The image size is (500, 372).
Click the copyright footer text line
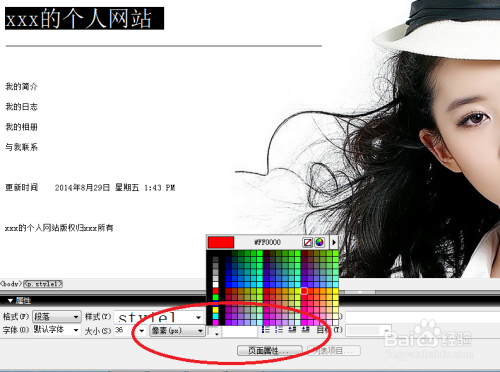coord(59,228)
